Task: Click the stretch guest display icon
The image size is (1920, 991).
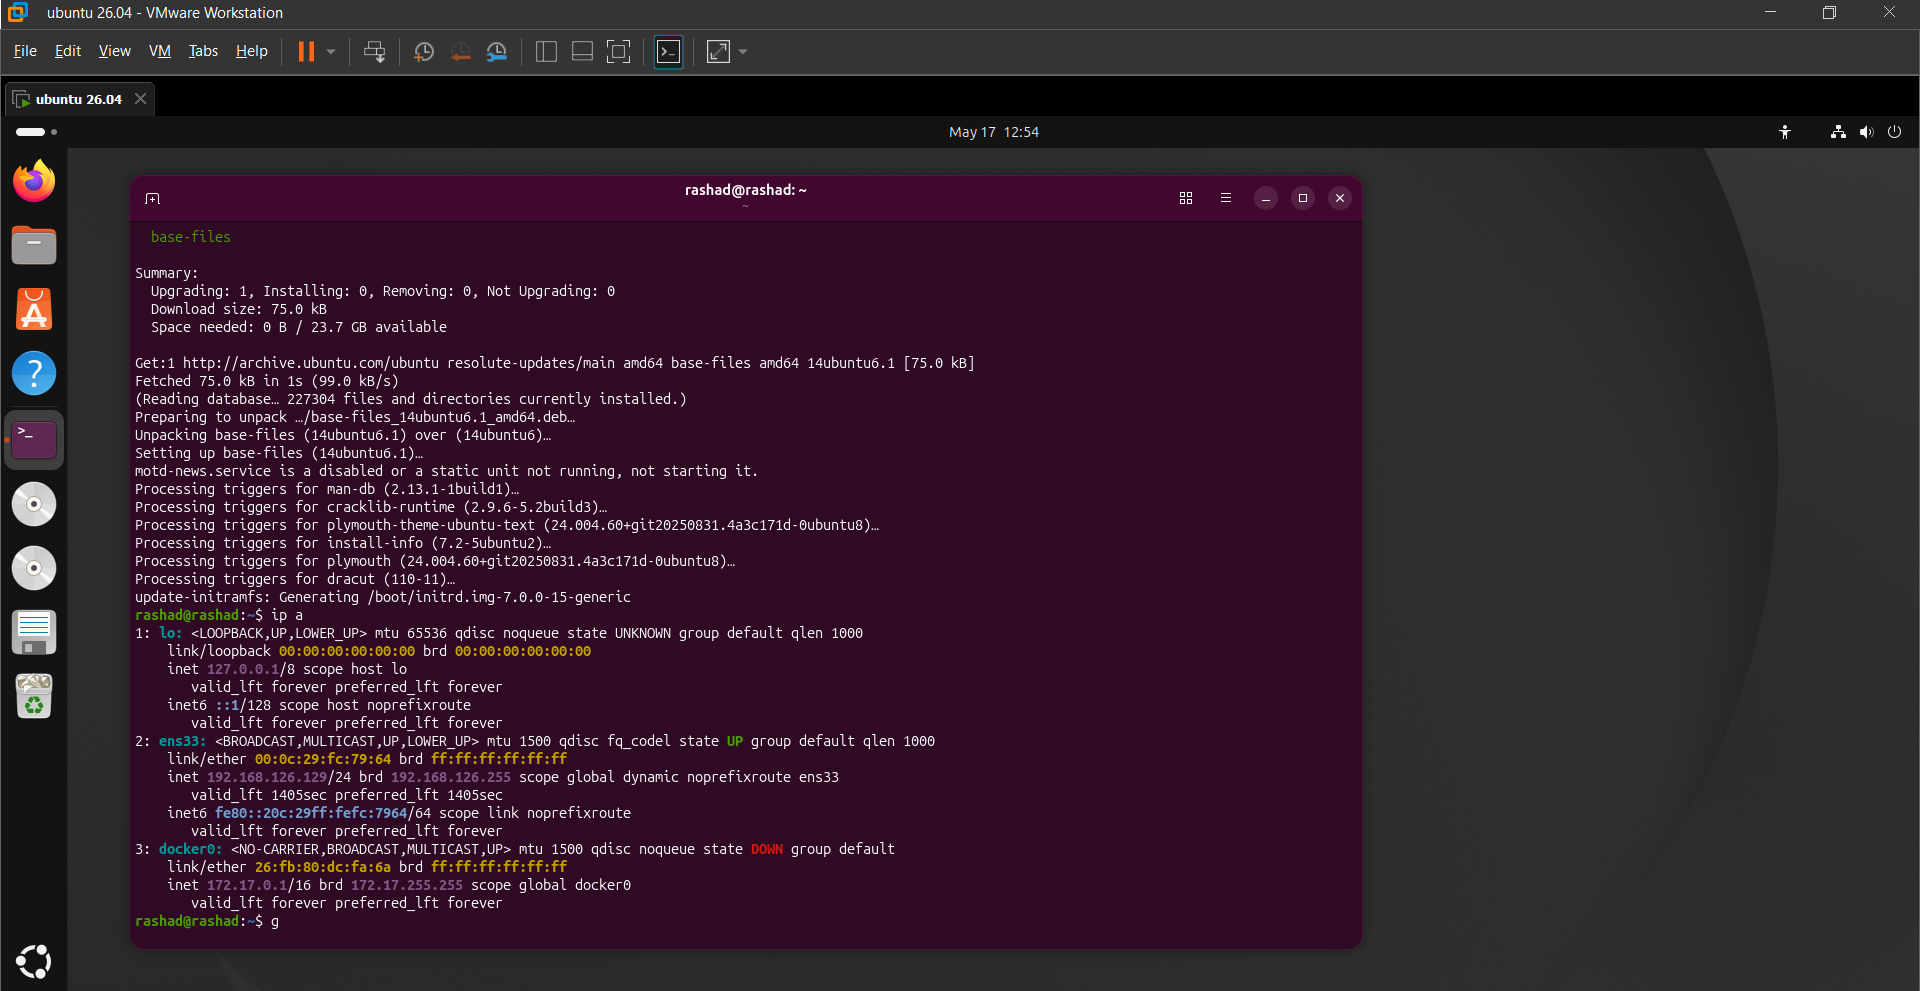Action: (718, 52)
